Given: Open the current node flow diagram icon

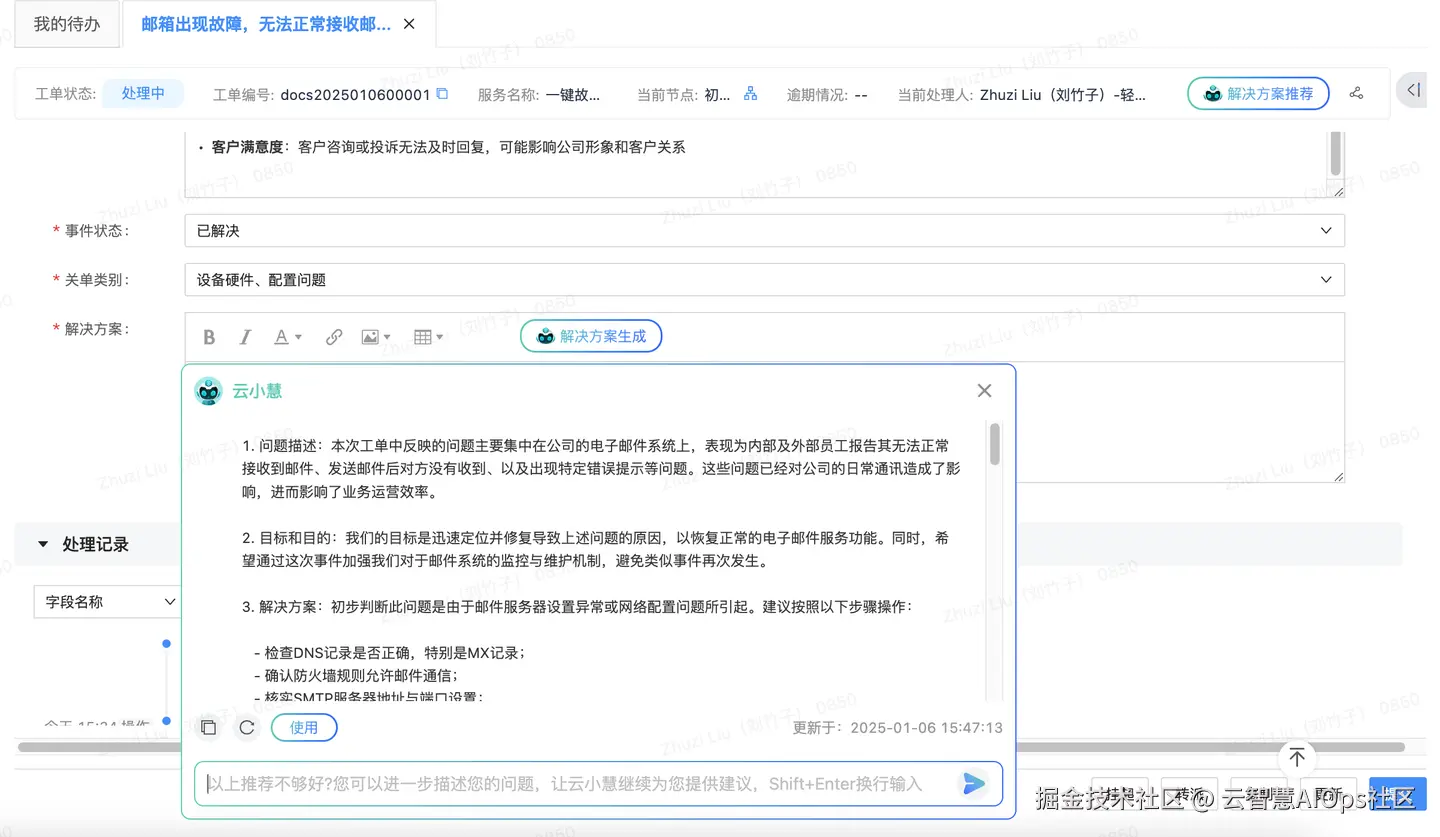Looking at the screenshot, I should [x=750, y=94].
